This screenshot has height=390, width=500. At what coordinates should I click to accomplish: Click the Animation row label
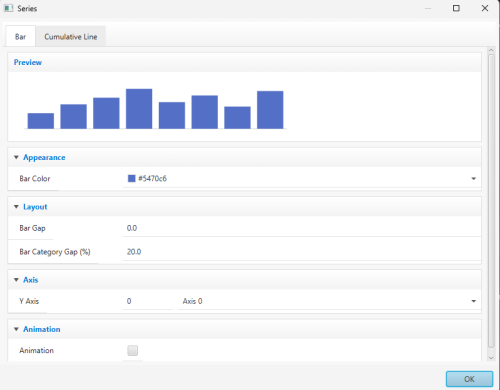tap(36, 350)
